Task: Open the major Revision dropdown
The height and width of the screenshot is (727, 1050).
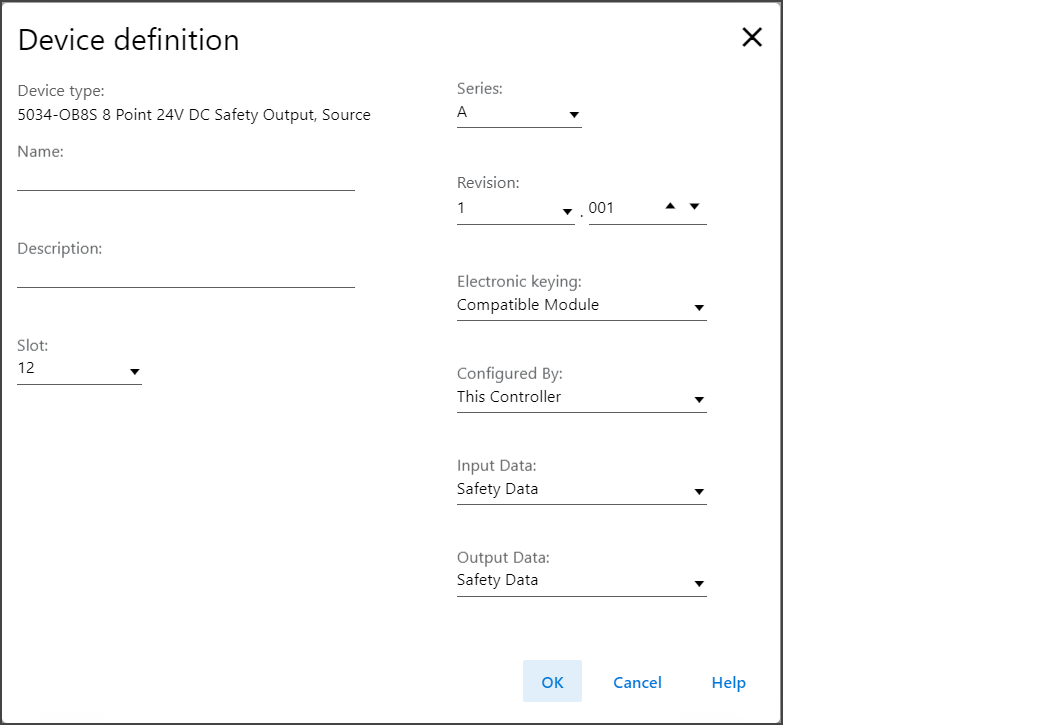Action: [x=515, y=209]
